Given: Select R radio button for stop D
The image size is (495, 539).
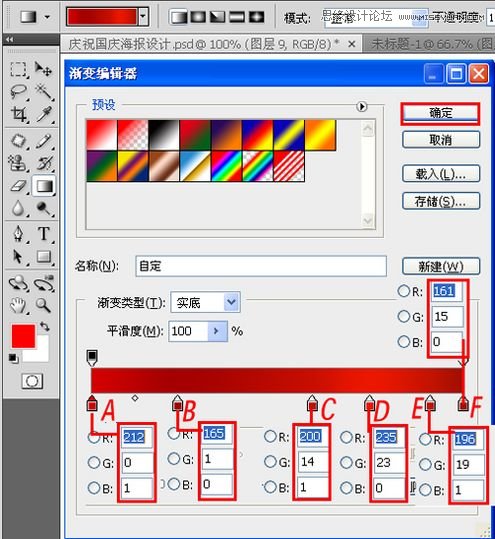Looking at the screenshot, I should 346,437.
